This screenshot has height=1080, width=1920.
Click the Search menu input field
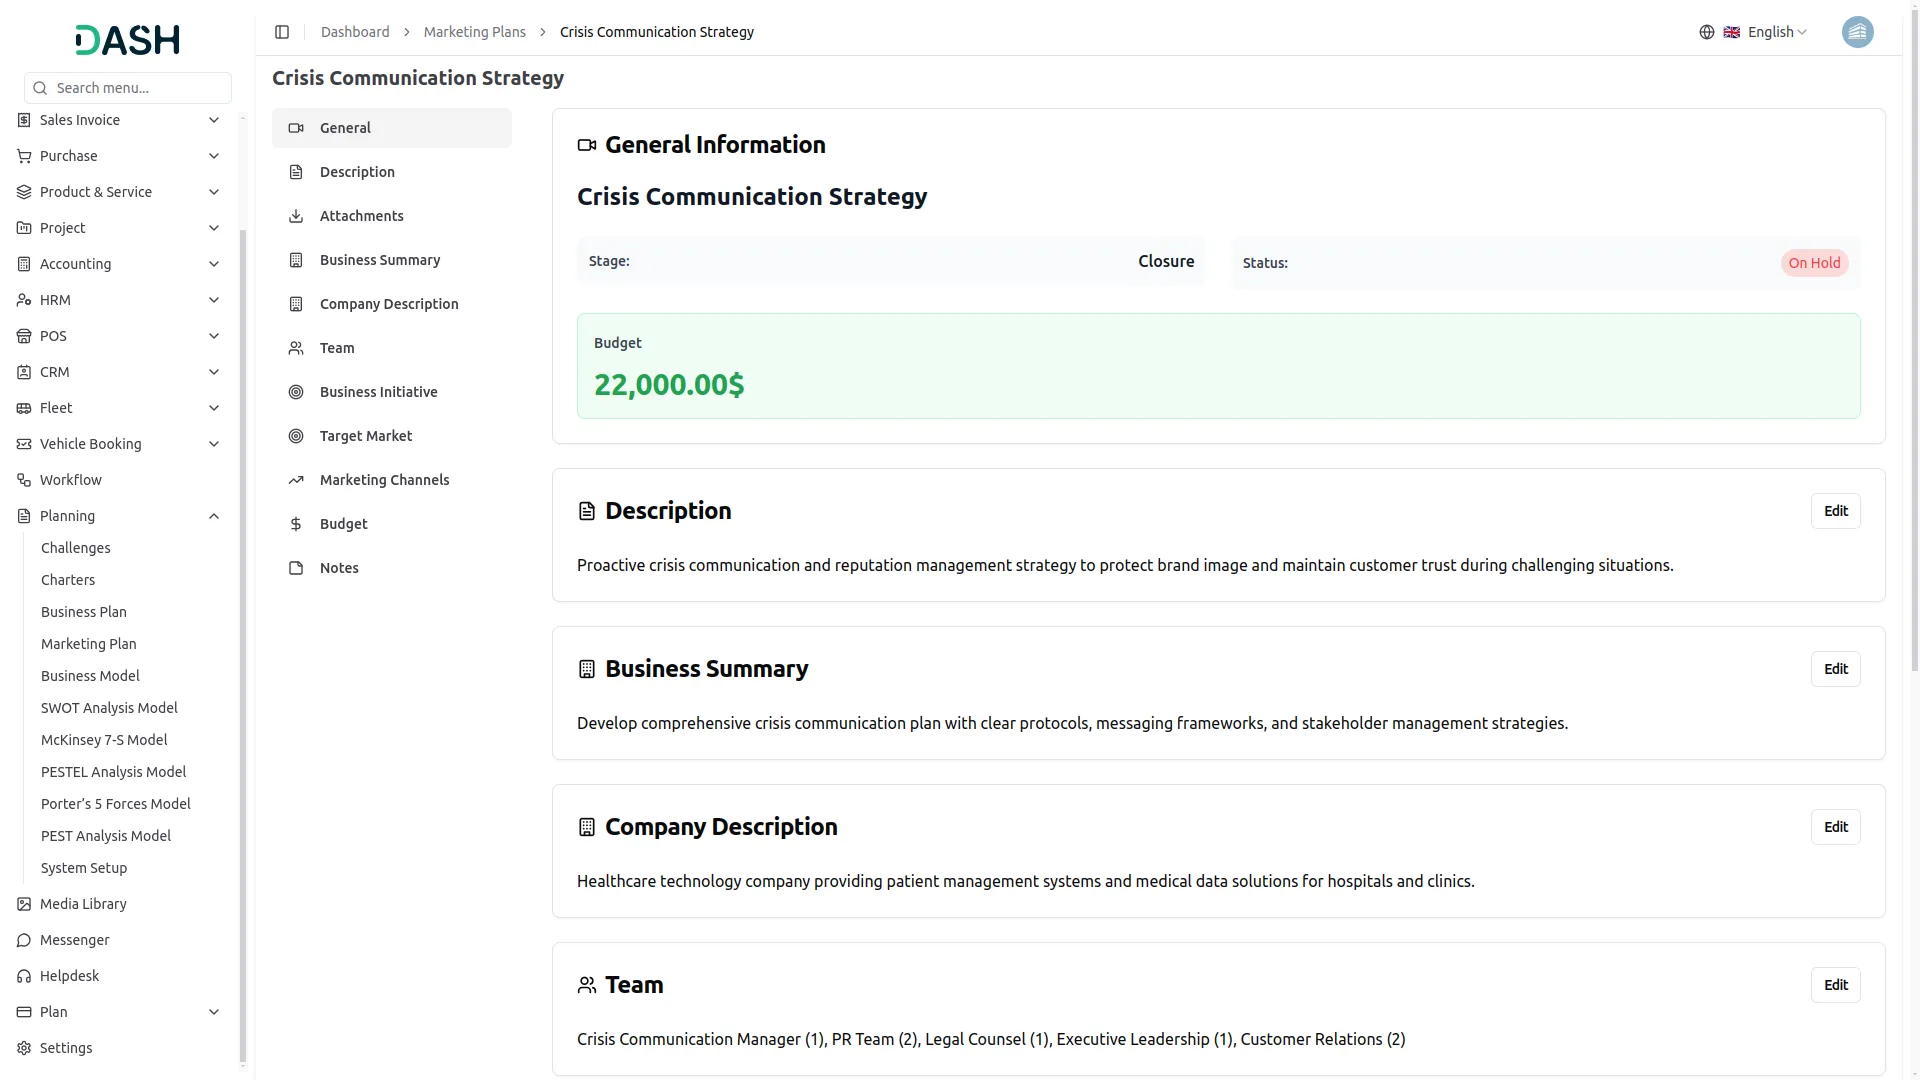pyautogui.click(x=128, y=88)
